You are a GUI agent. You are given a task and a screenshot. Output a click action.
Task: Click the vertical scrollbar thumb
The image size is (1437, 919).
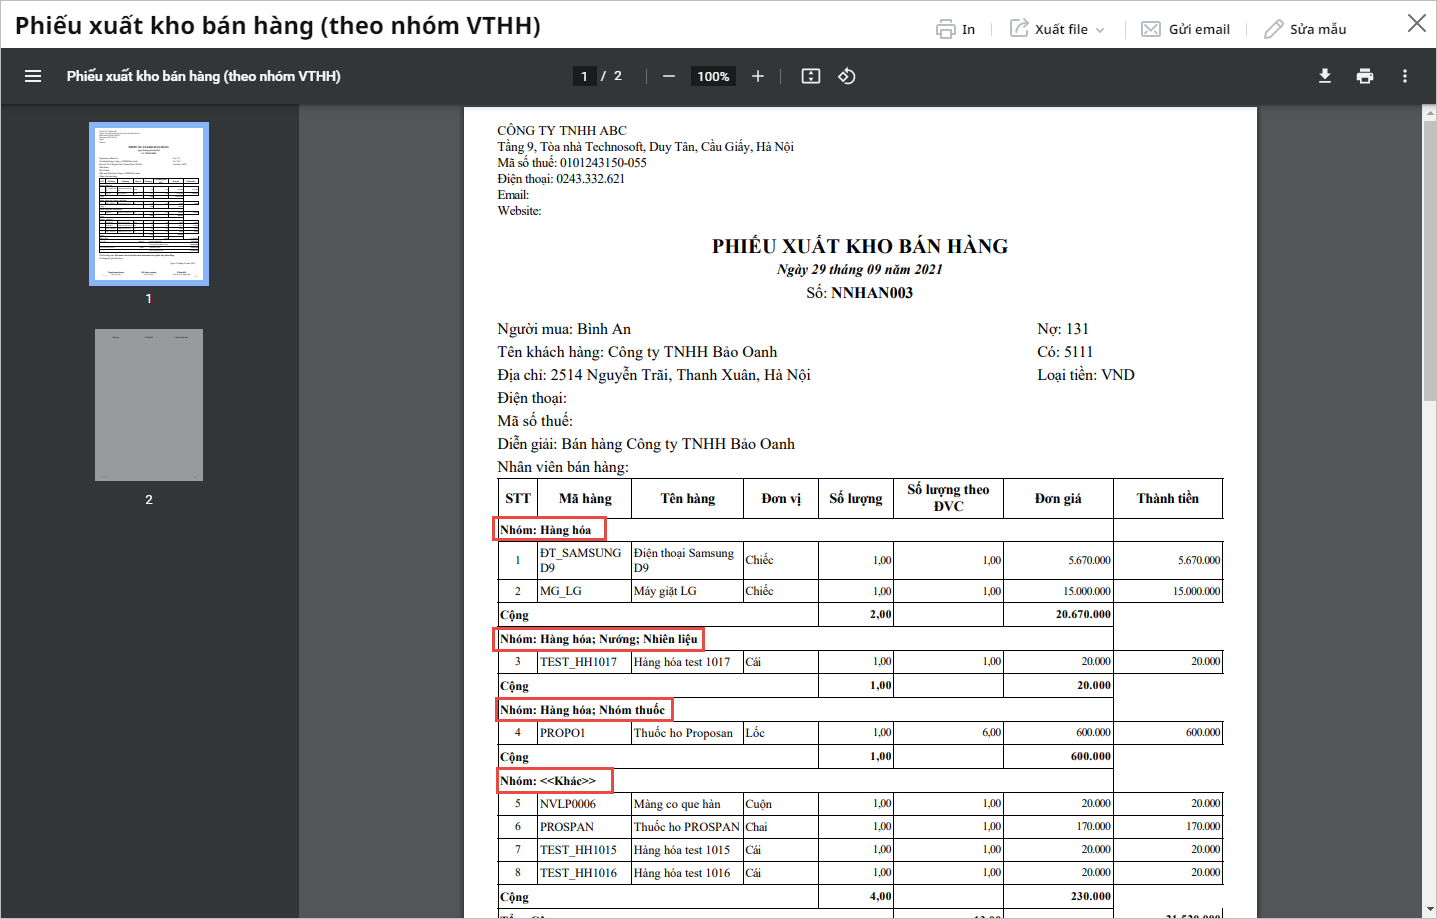(x=1429, y=260)
